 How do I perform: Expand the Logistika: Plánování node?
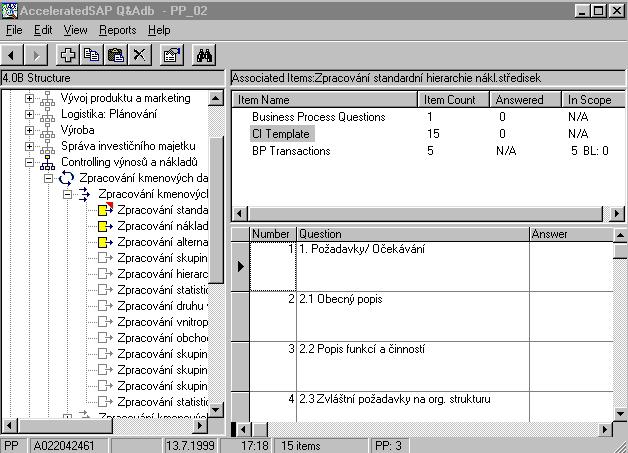[29, 114]
